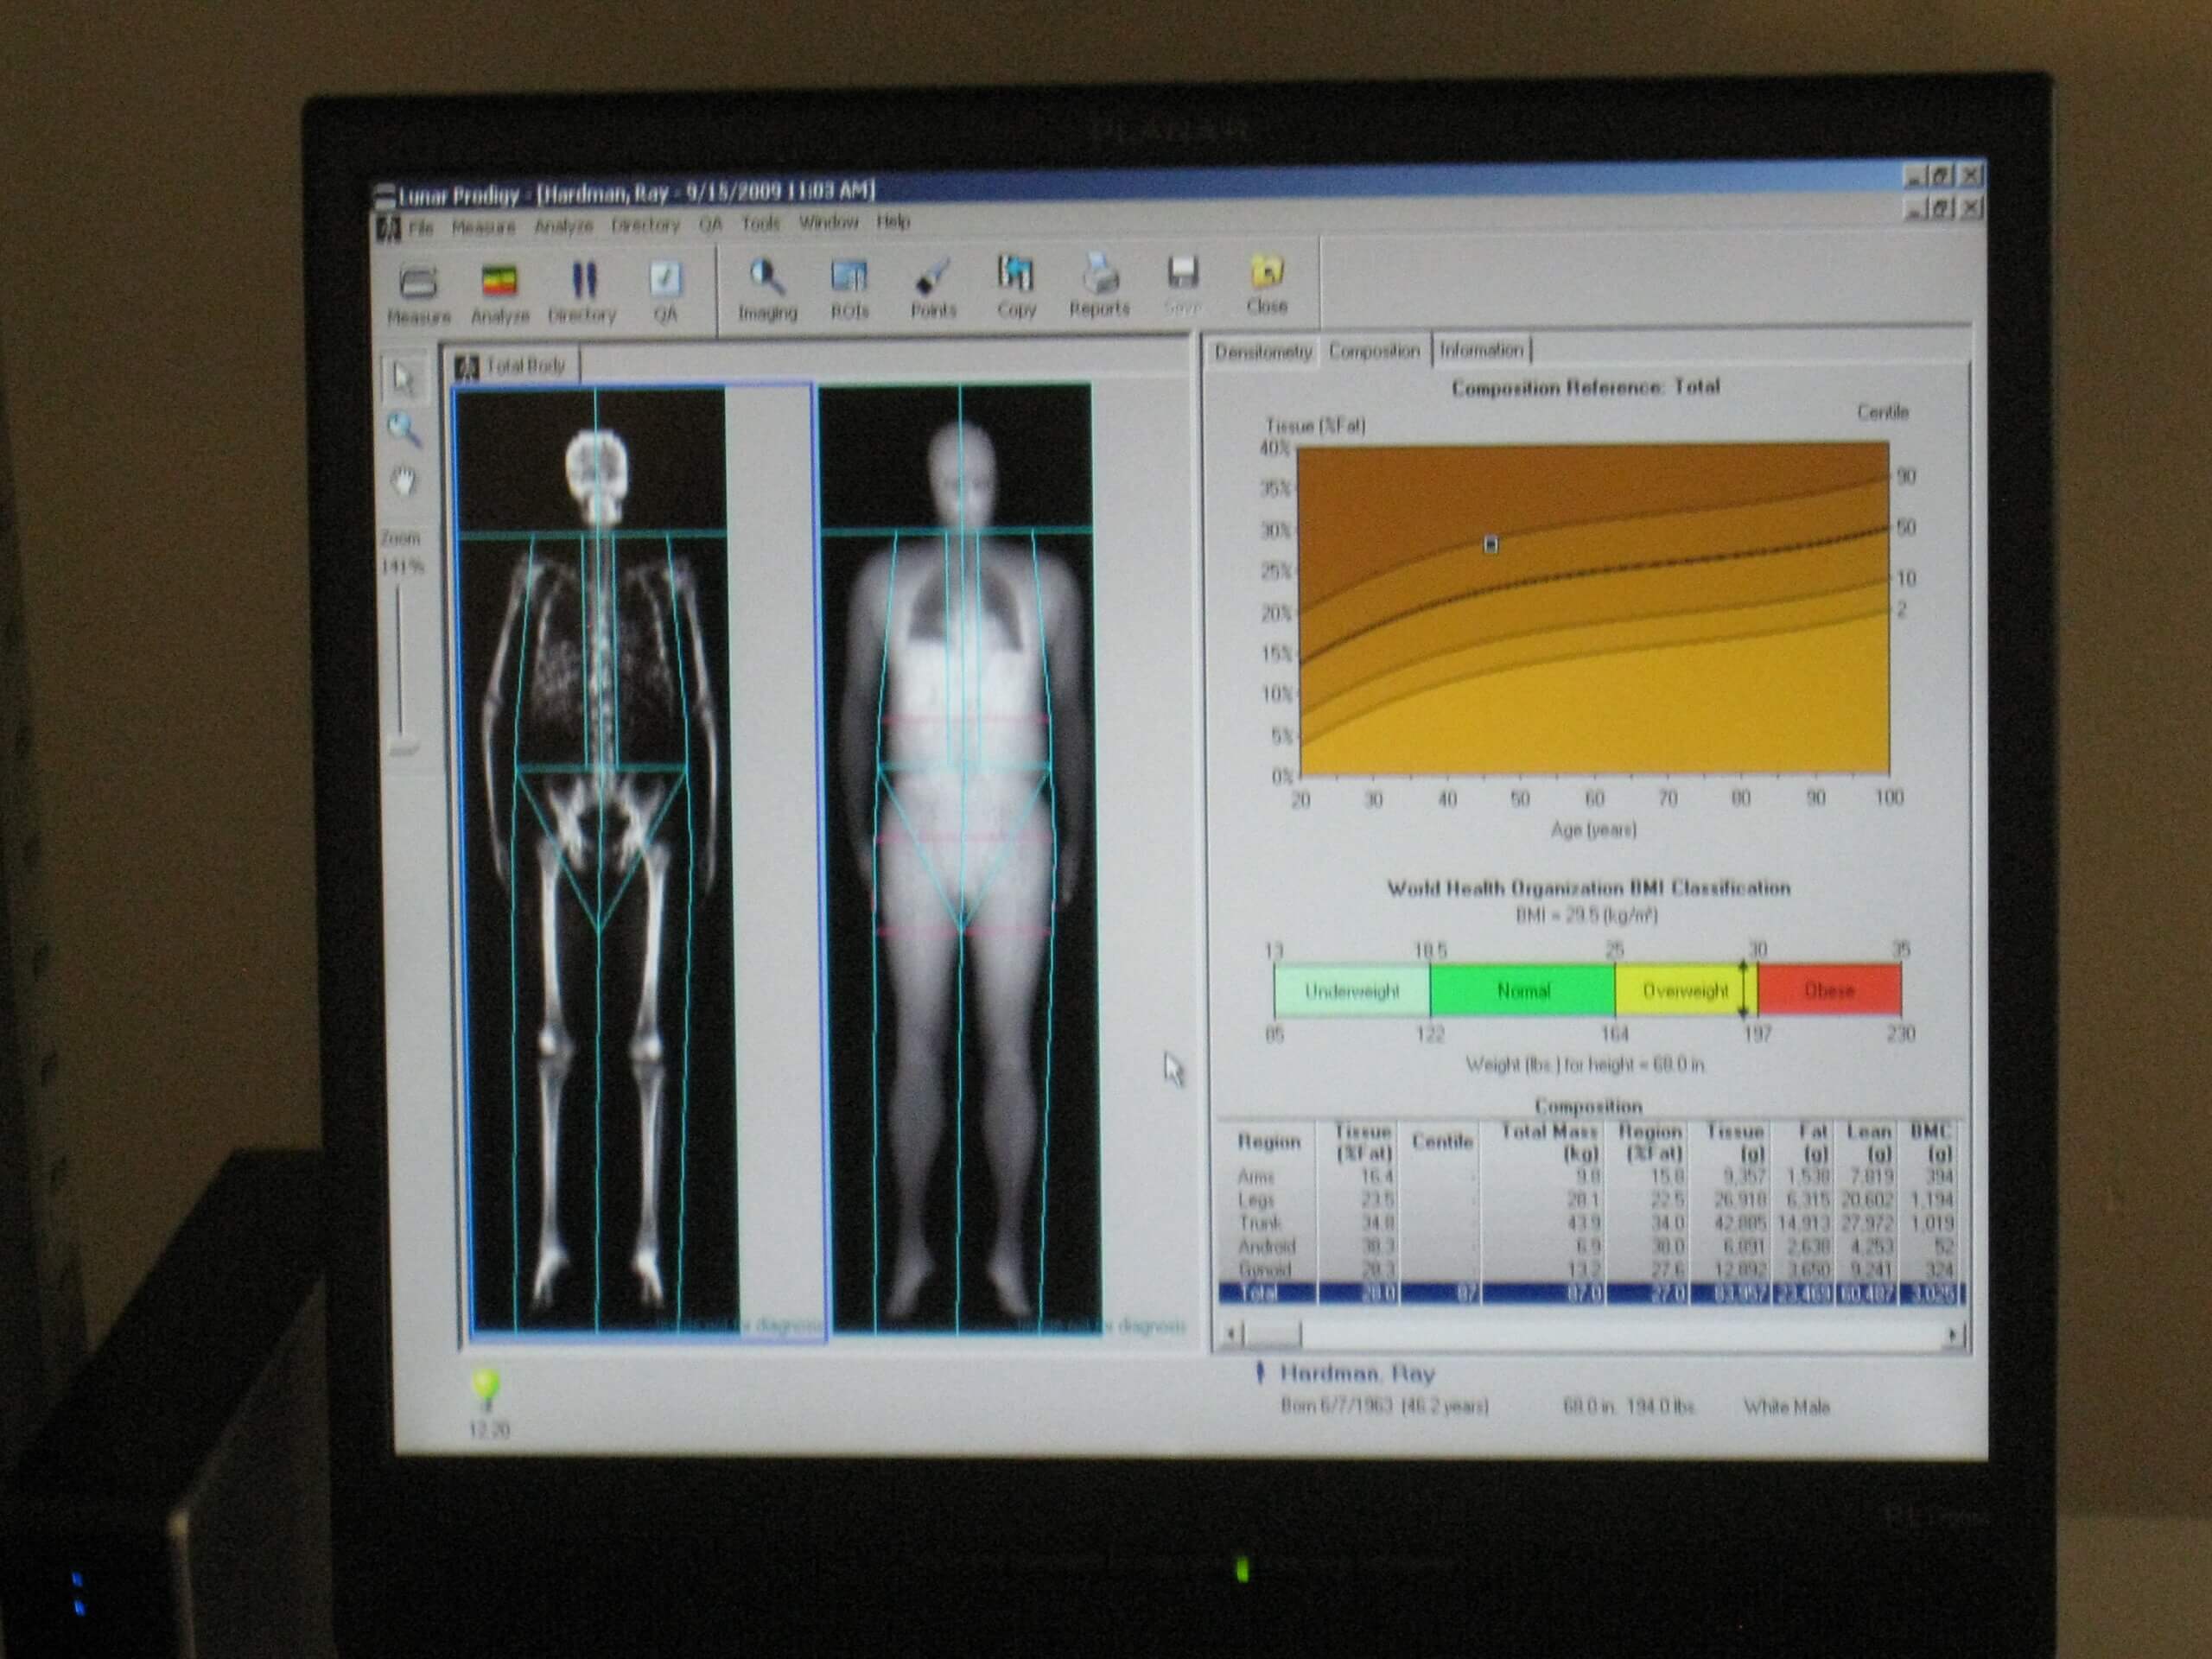Open Reports from the toolbar
Screen dimensions: 2212x1659
tap(1099, 274)
